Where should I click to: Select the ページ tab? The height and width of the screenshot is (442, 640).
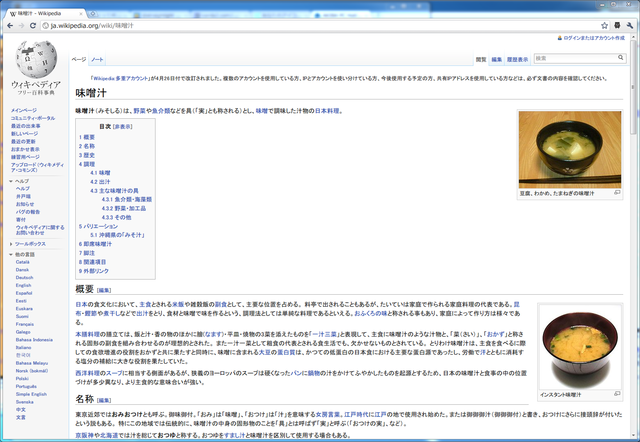[79, 60]
